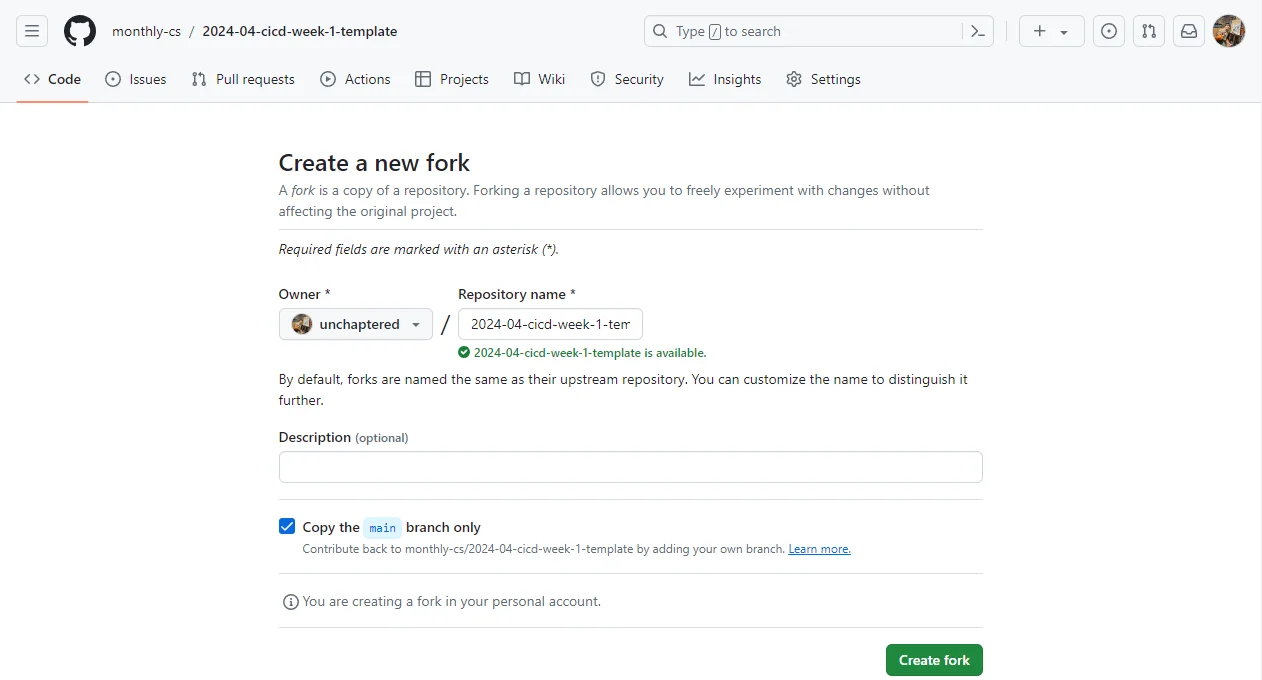Click into the Description input field
Image resolution: width=1262 pixels, height=680 pixels.
tap(630, 467)
